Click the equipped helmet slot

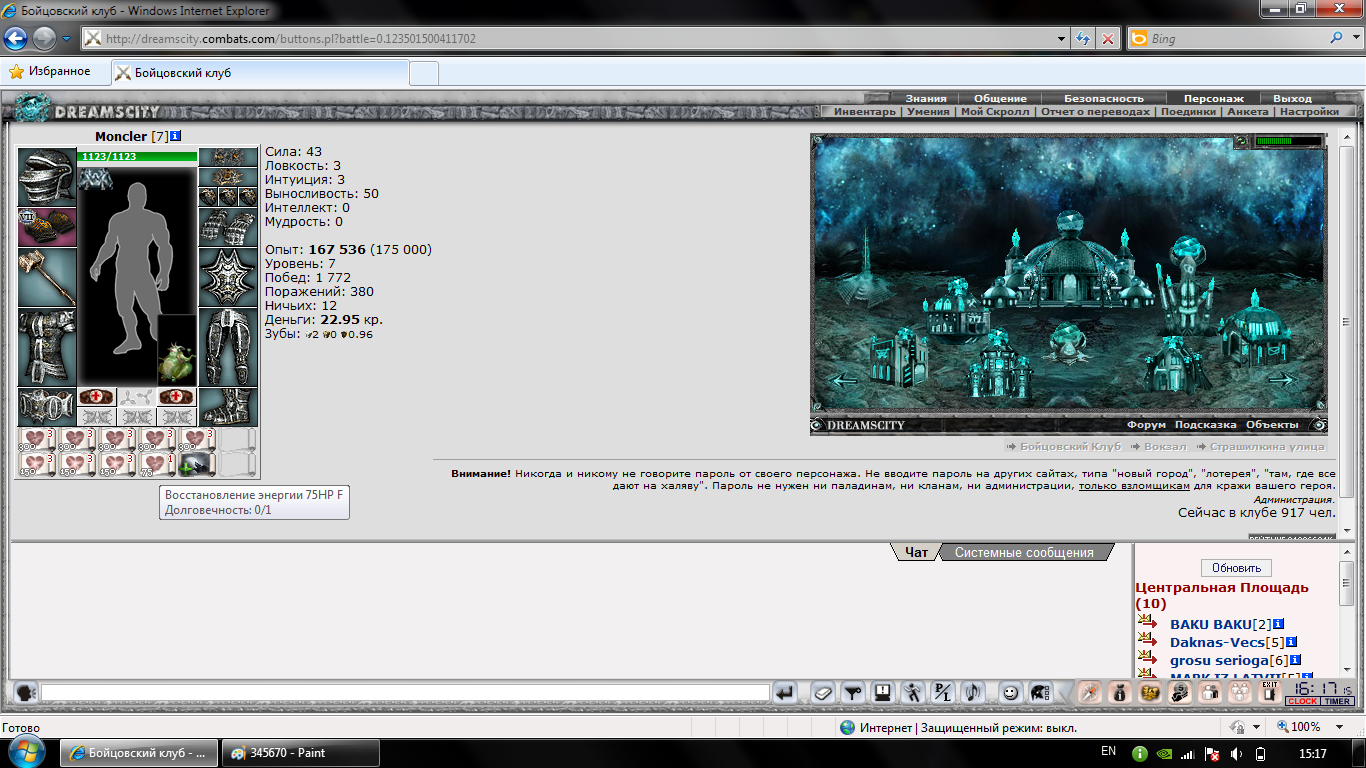(47, 177)
